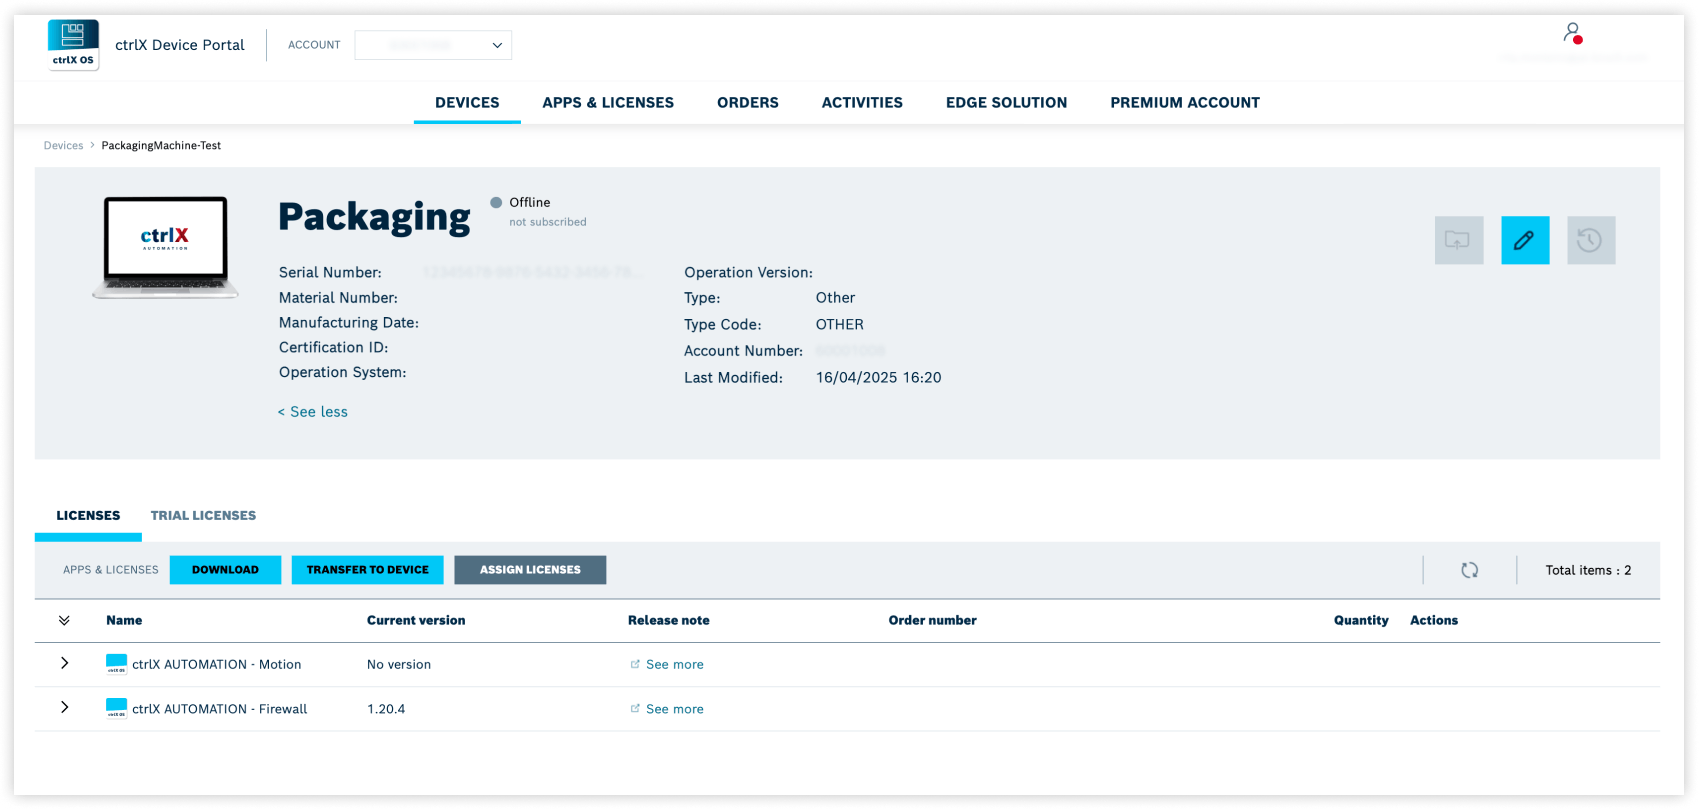Open the user profile icon
The width and height of the screenshot is (1699, 809).
coord(1573,33)
